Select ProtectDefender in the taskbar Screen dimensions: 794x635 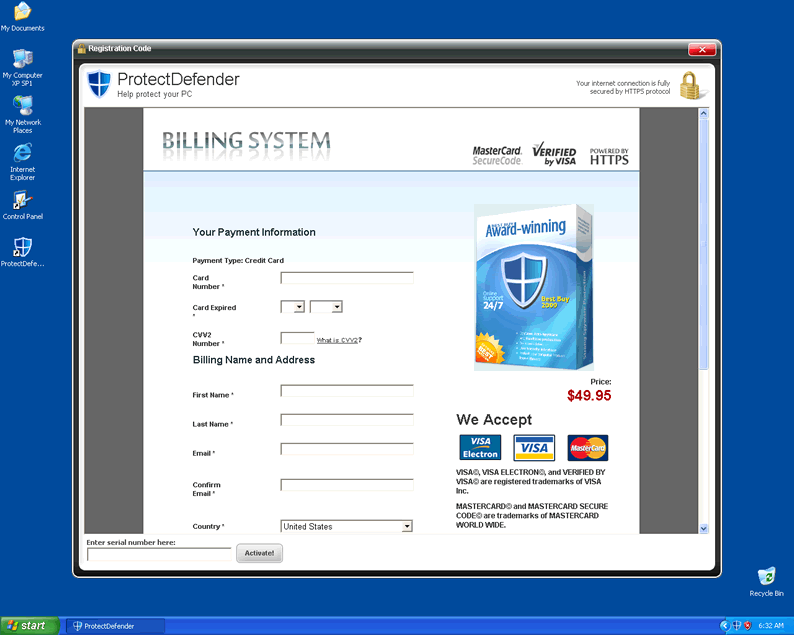point(110,626)
